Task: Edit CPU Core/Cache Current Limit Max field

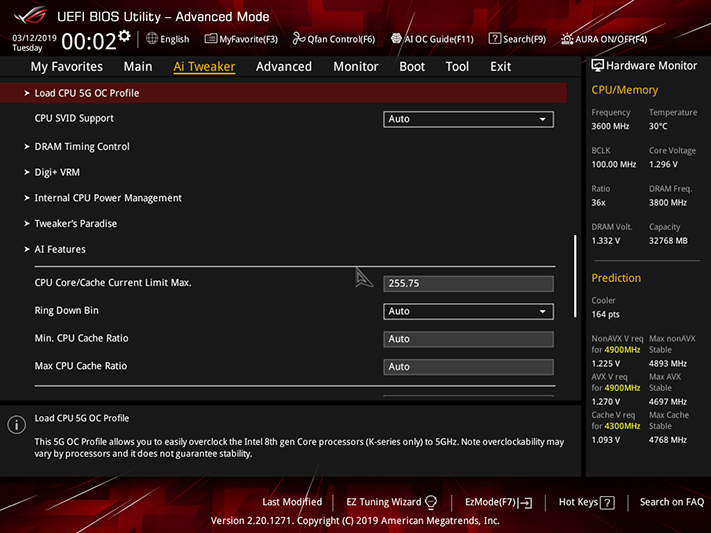Action: point(468,284)
